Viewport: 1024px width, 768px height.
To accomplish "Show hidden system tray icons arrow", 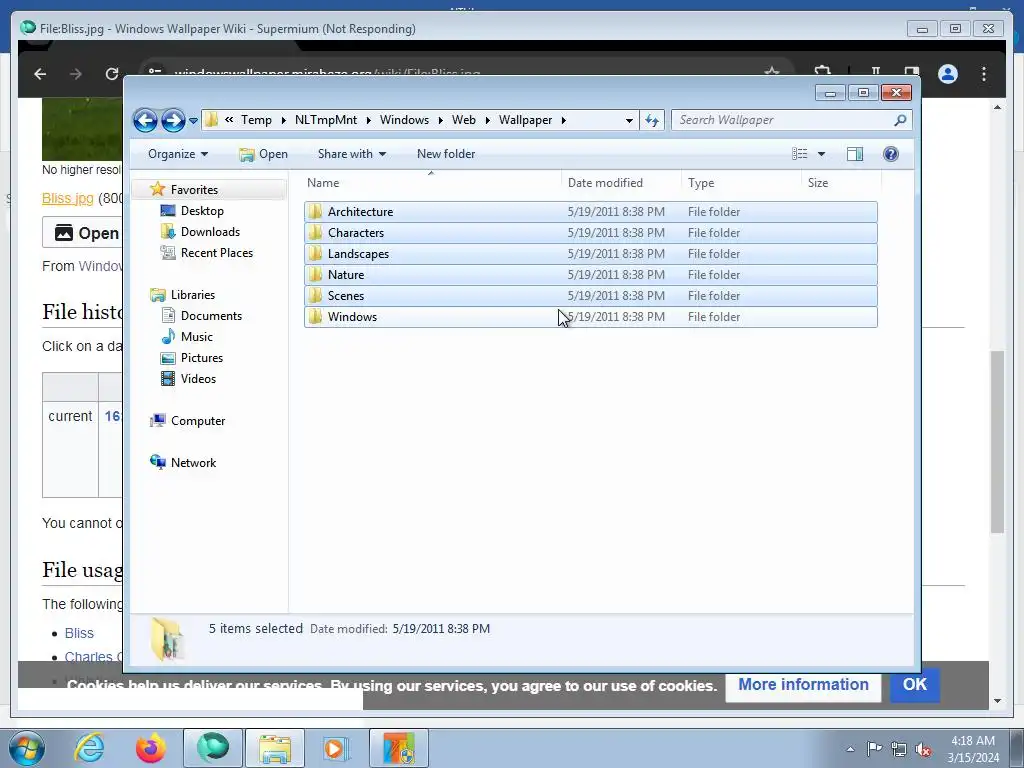I will tap(850, 749).
